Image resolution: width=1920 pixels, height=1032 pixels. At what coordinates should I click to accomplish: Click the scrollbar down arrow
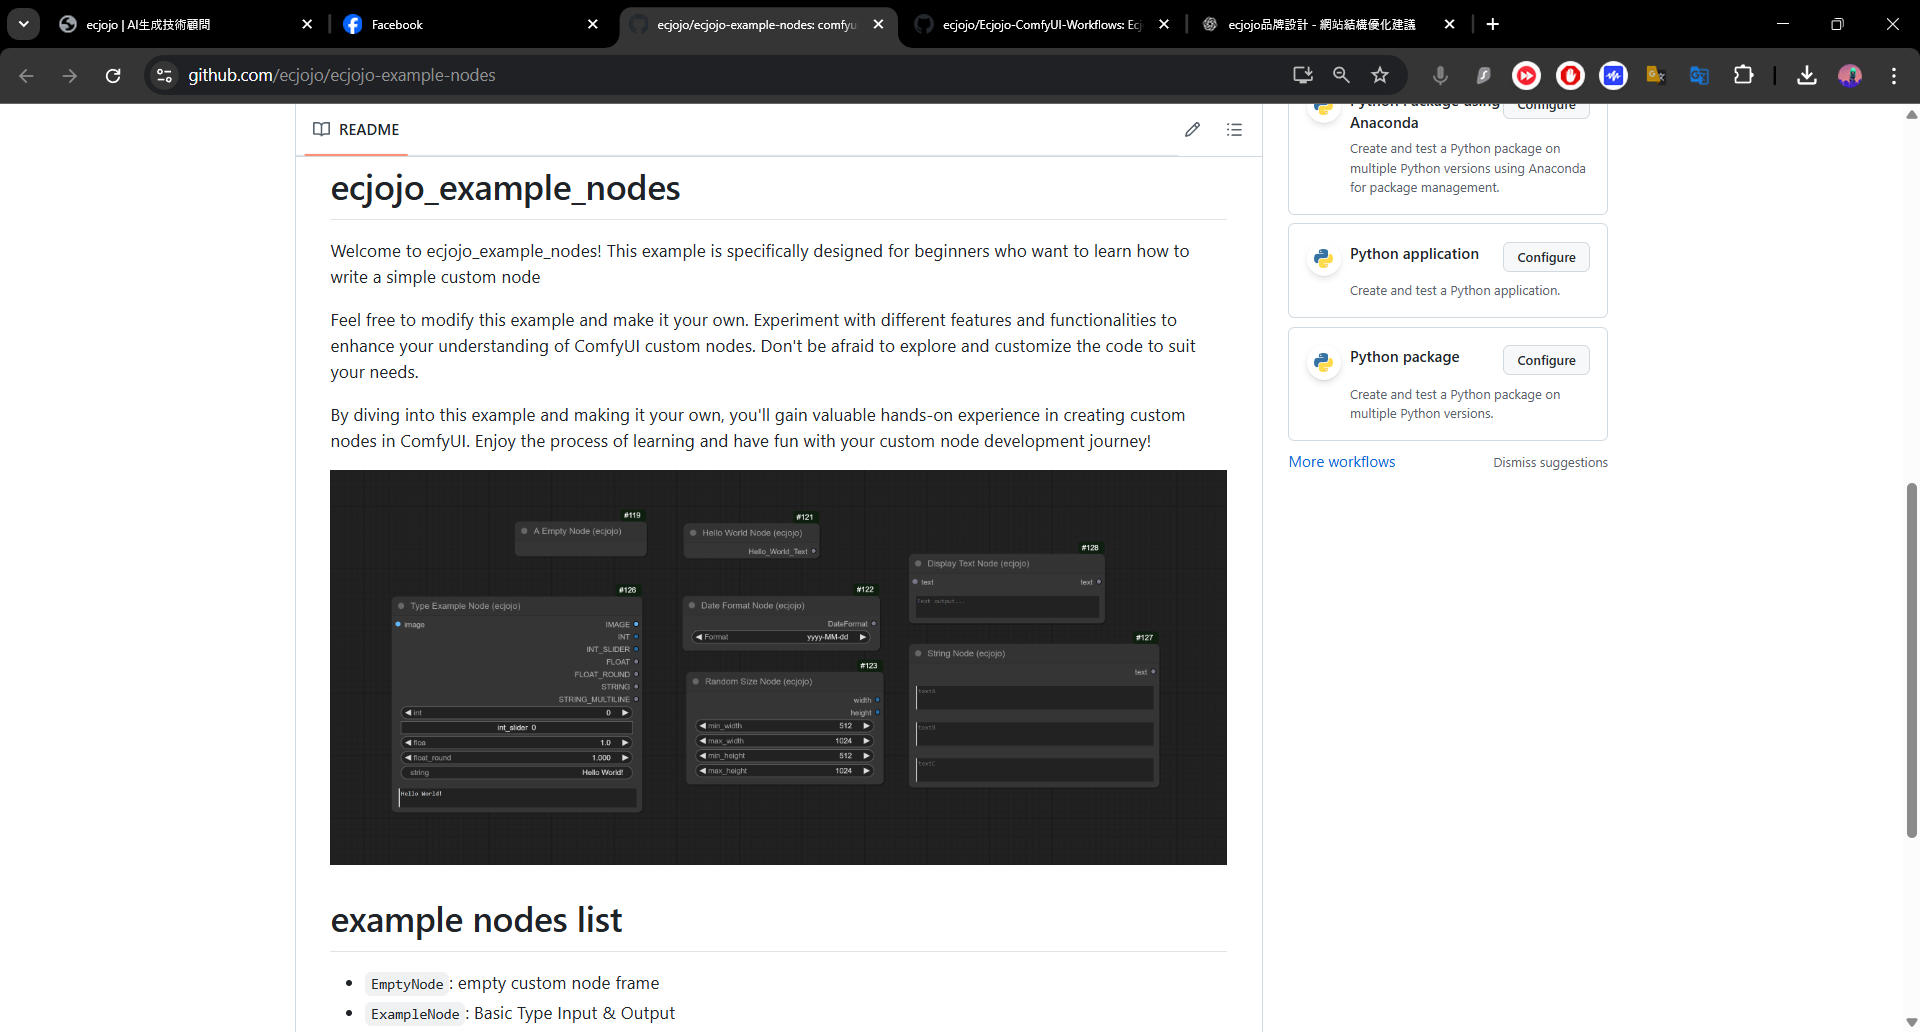[x=1911, y=1022]
